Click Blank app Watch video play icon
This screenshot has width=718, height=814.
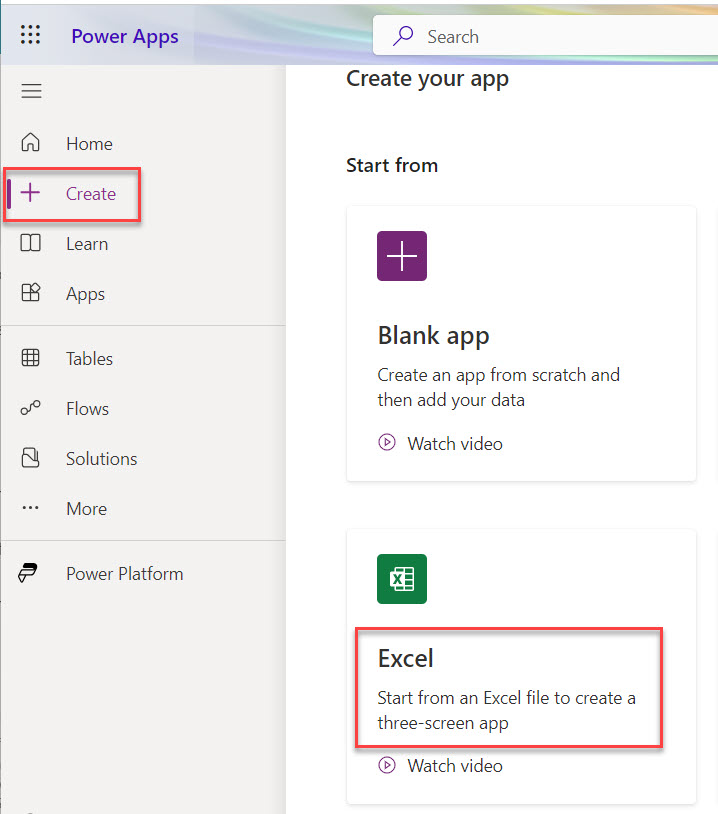(x=387, y=442)
